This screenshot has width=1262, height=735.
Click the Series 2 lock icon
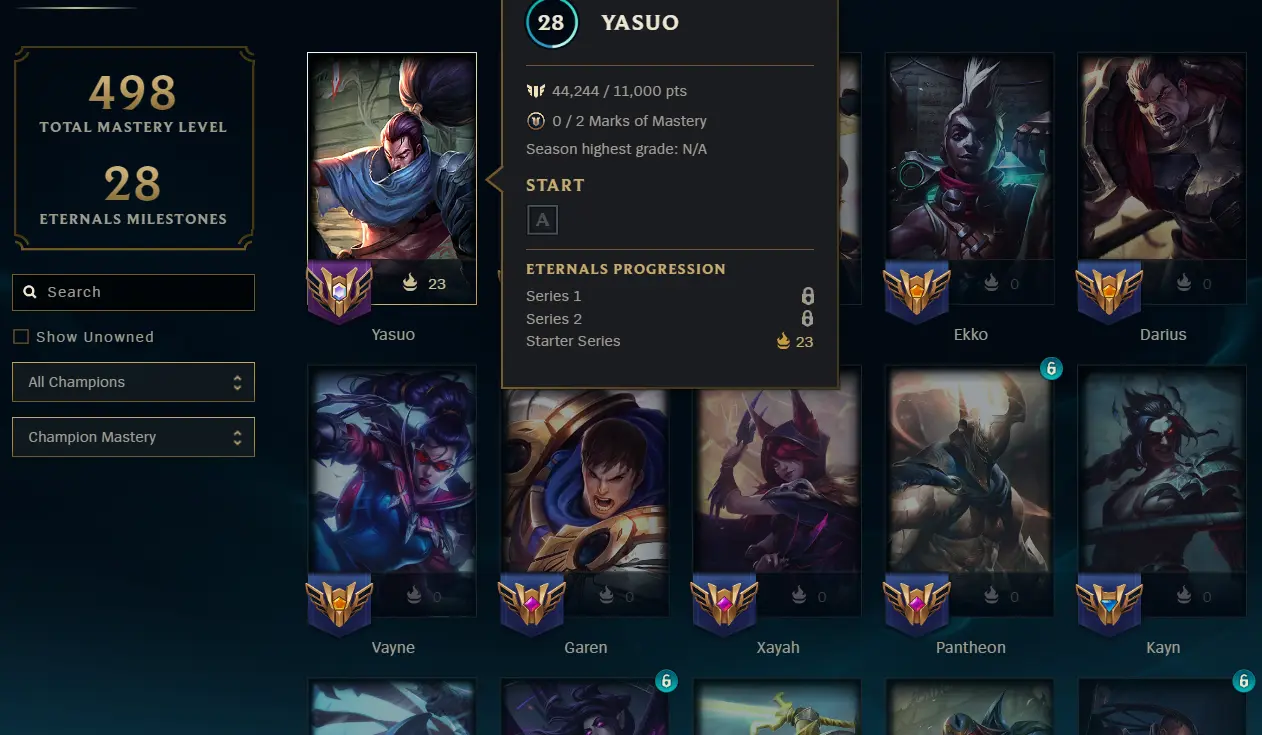click(x=807, y=319)
